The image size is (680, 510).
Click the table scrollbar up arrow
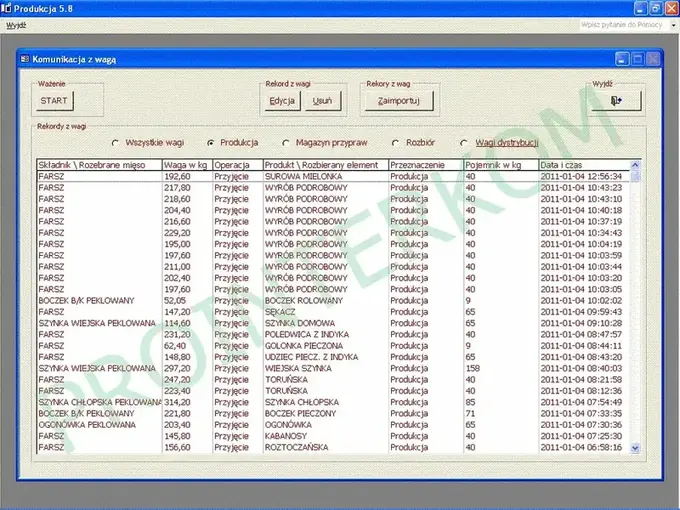(635, 165)
